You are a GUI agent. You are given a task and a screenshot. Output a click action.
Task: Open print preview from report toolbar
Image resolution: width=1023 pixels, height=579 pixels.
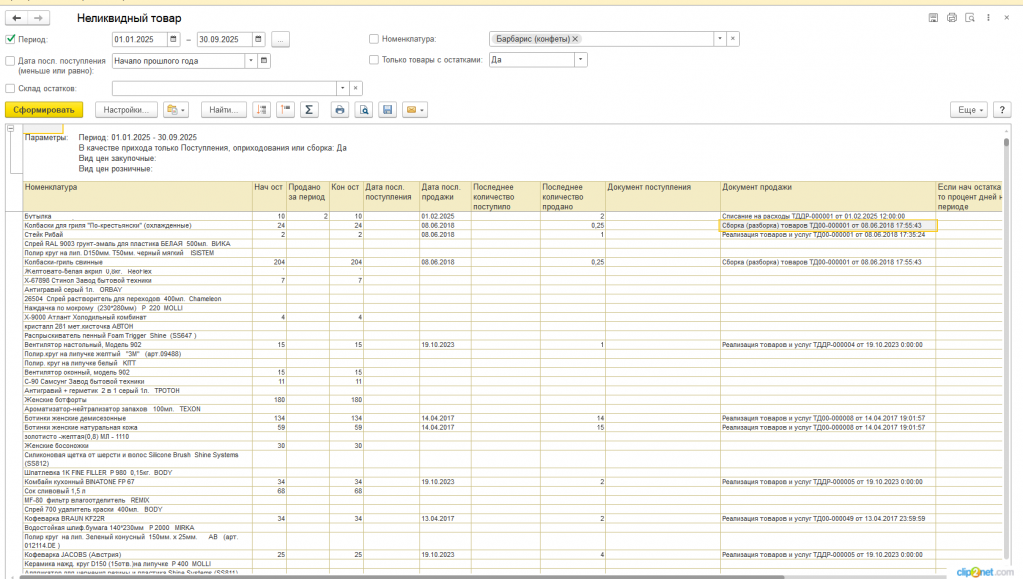click(363, 110)
